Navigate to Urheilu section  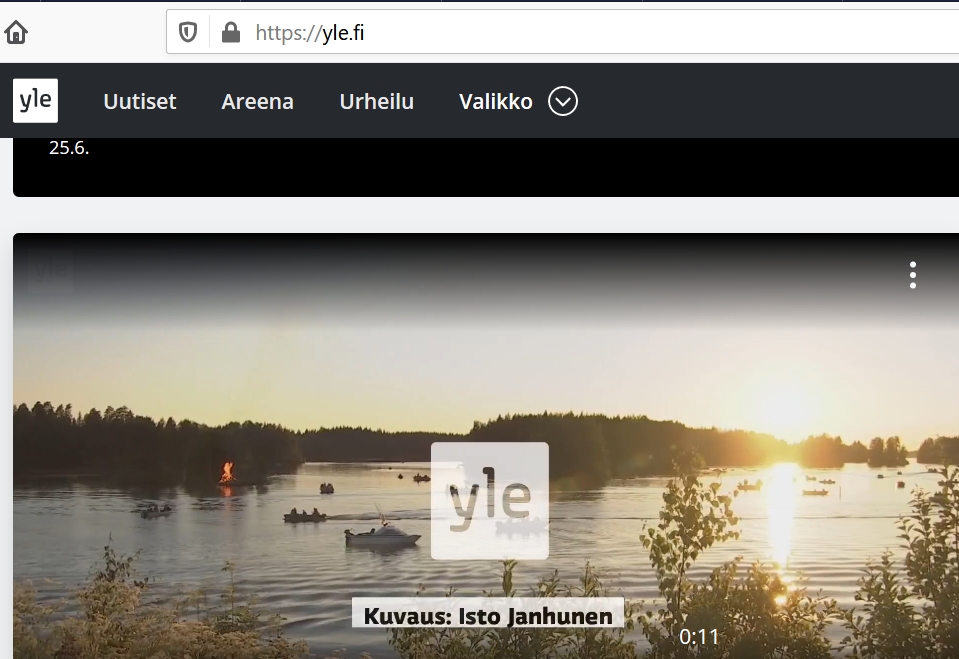coord(376,101)
